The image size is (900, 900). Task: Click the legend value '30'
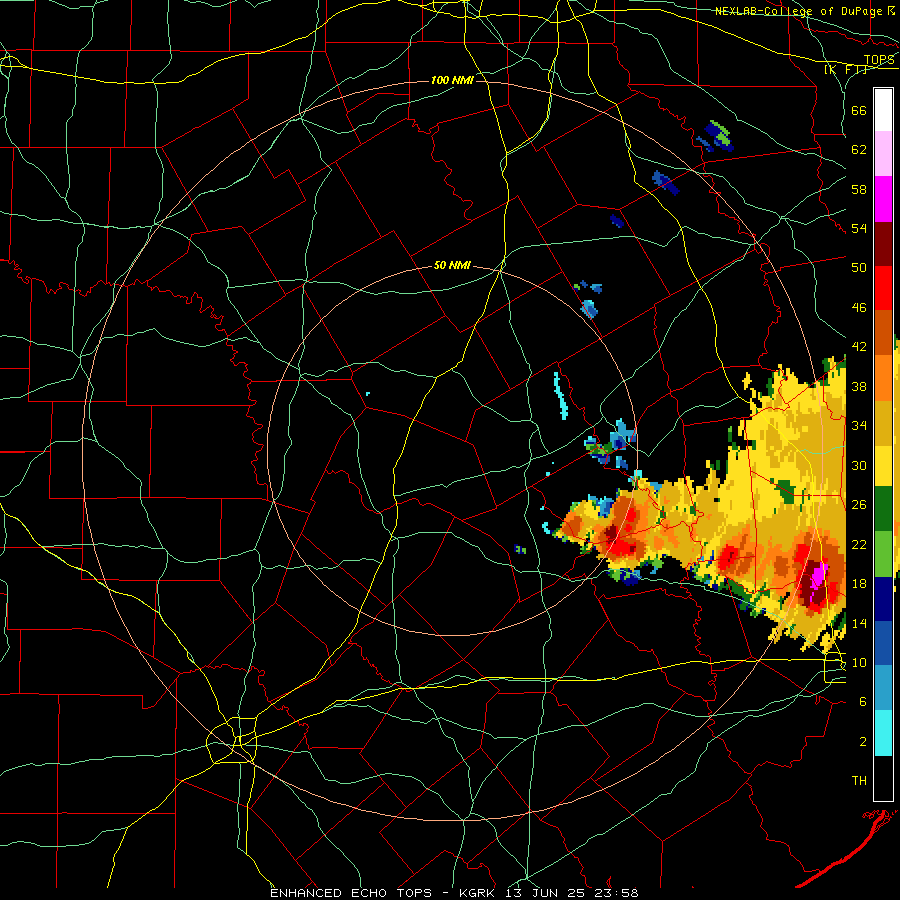click(x=859, y=465)
